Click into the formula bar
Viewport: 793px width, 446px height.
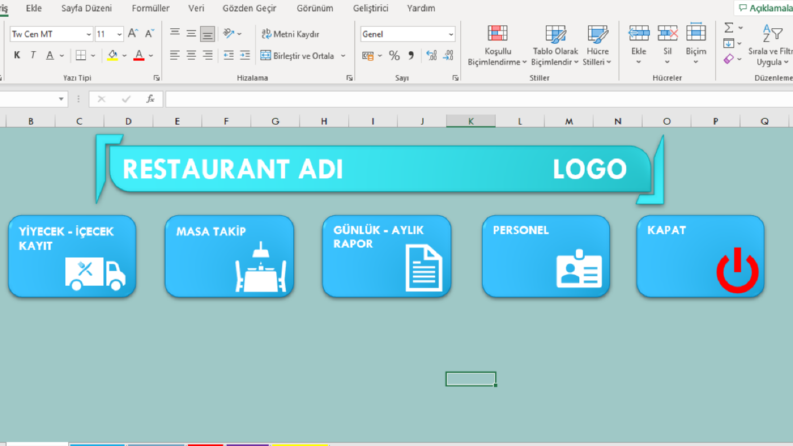478,99
